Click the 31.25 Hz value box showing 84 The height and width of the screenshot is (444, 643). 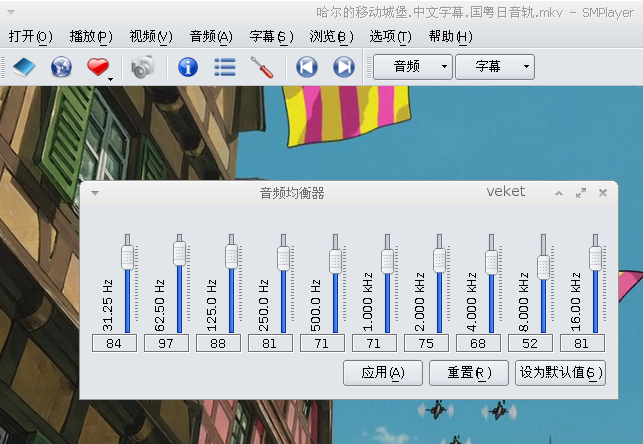114,343
